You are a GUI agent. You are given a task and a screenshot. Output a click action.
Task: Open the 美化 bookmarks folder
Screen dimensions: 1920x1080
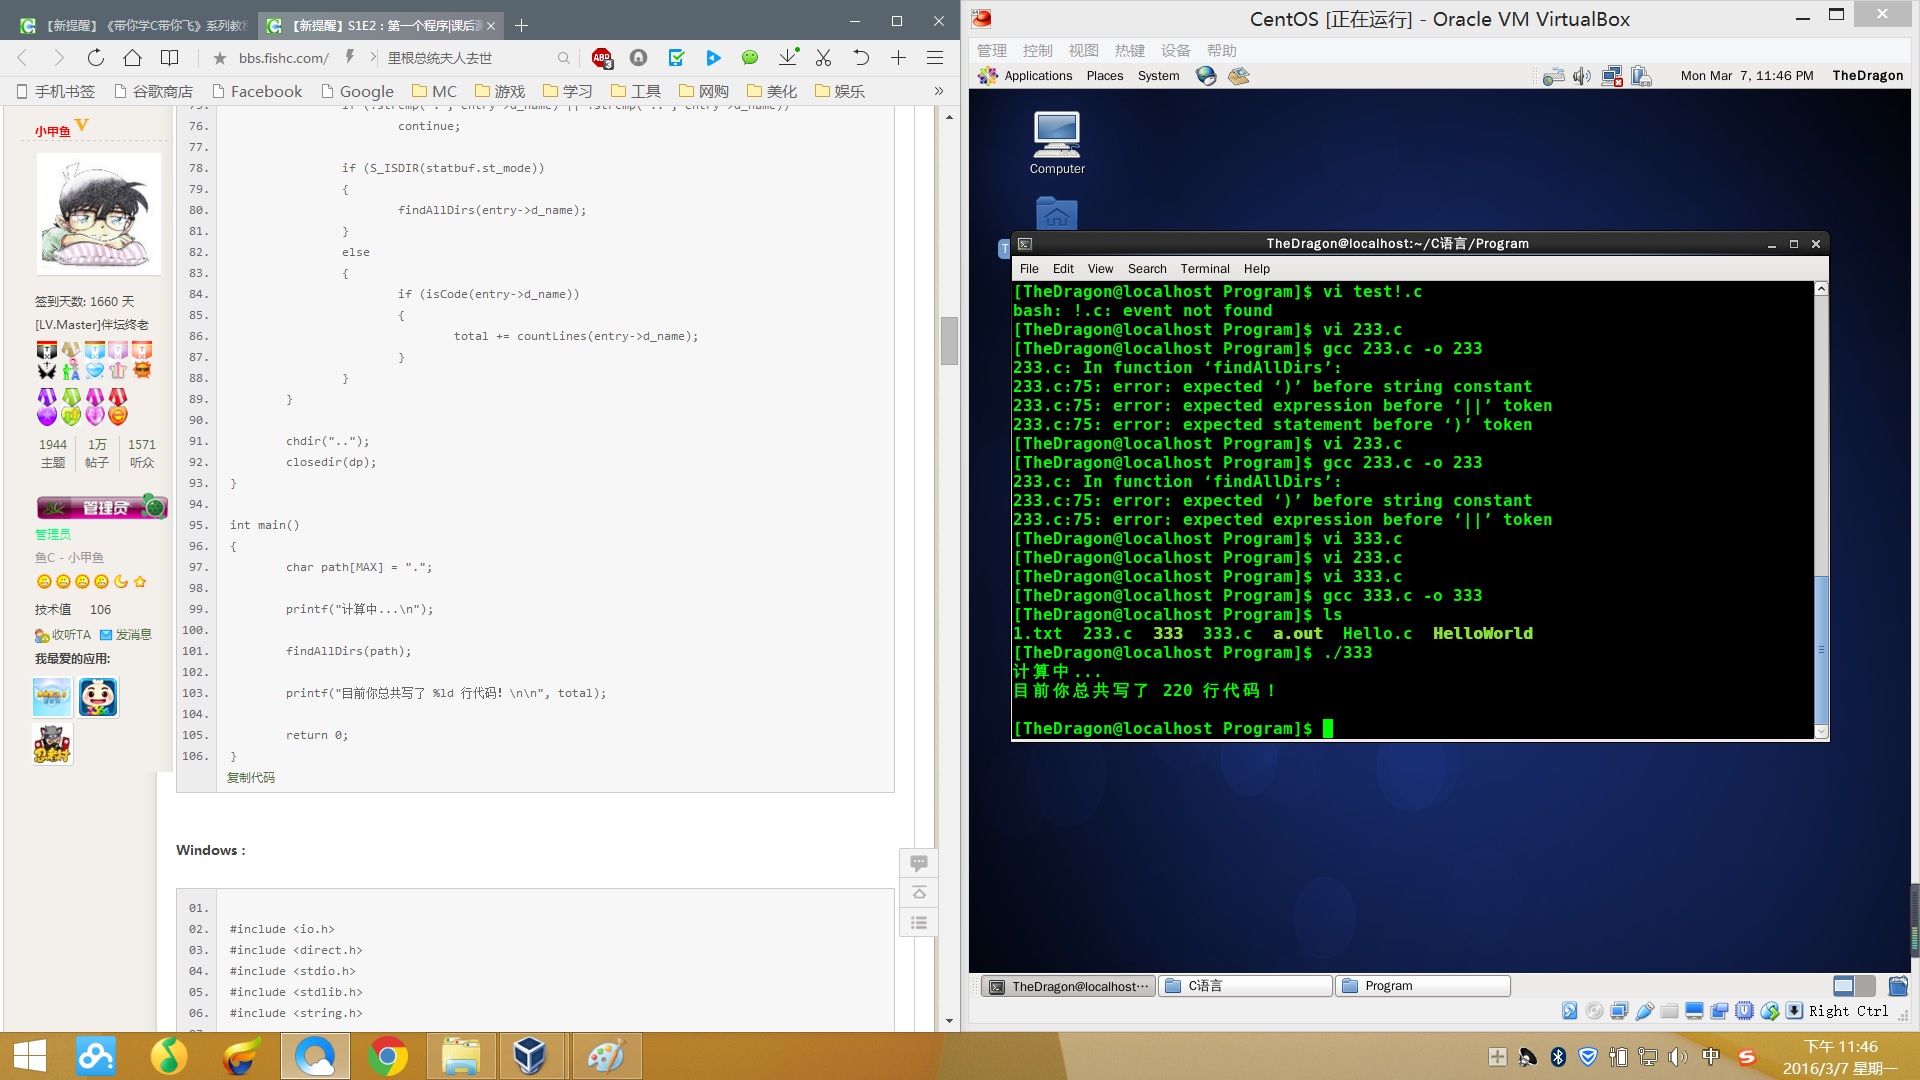click(772, 91)
